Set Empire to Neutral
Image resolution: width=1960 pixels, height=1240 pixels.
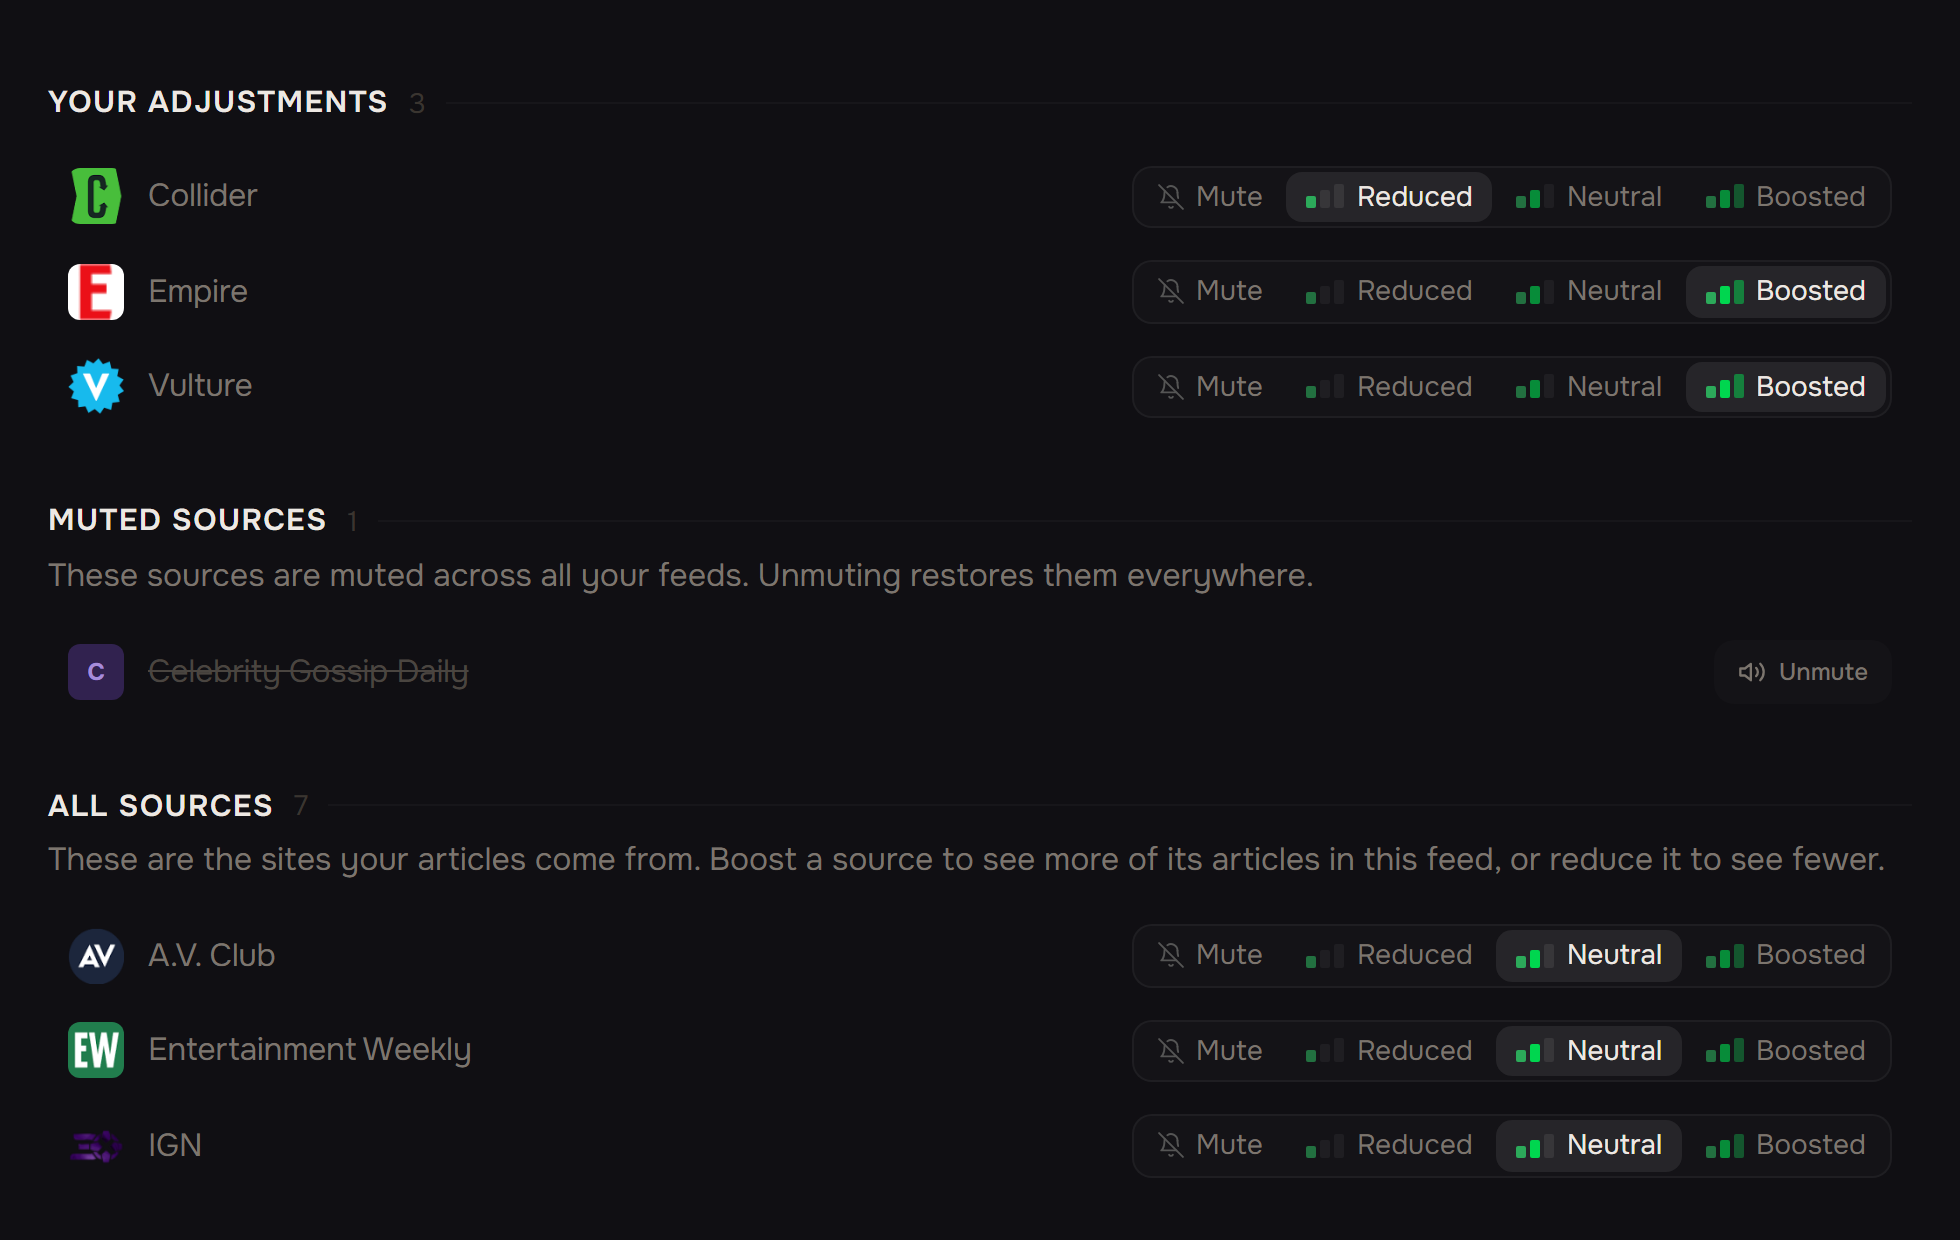1589,292
